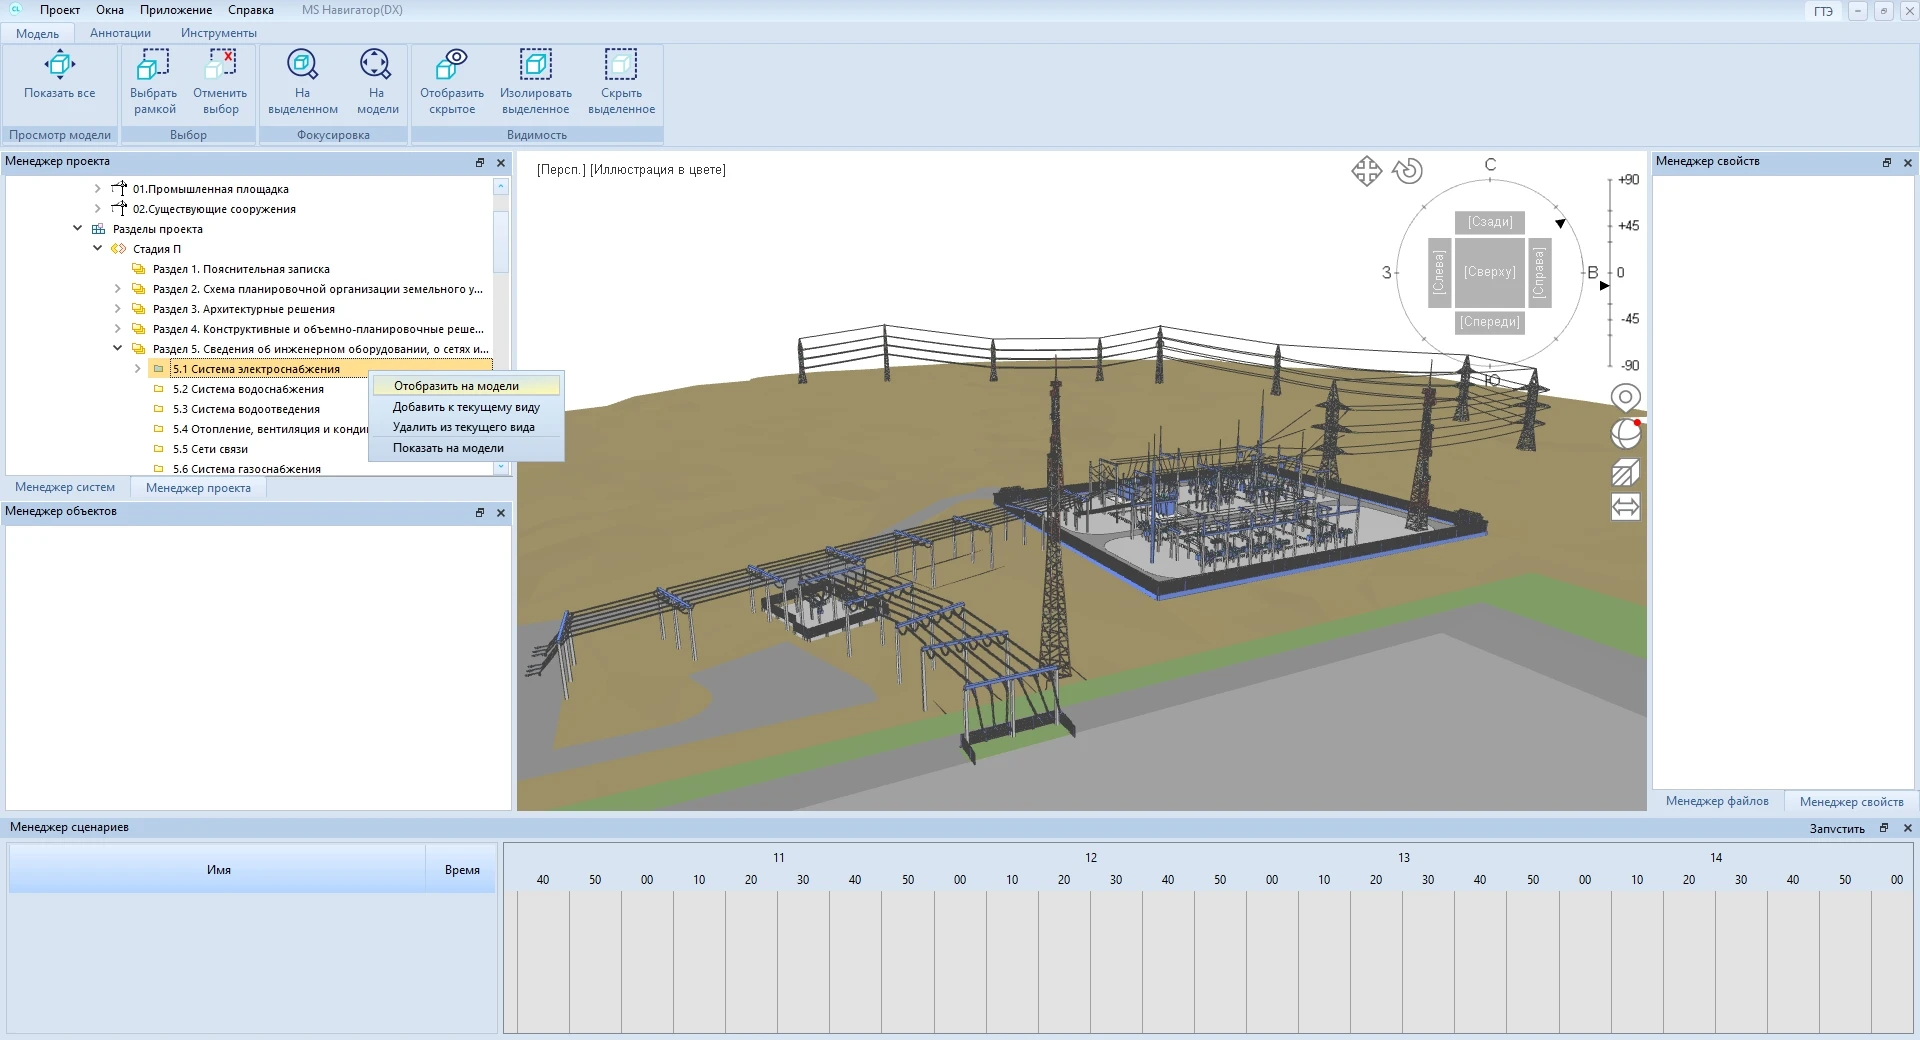Click the Cancel Selection icon
This screenshot has width=1920, height=1040.
(220, 66)
